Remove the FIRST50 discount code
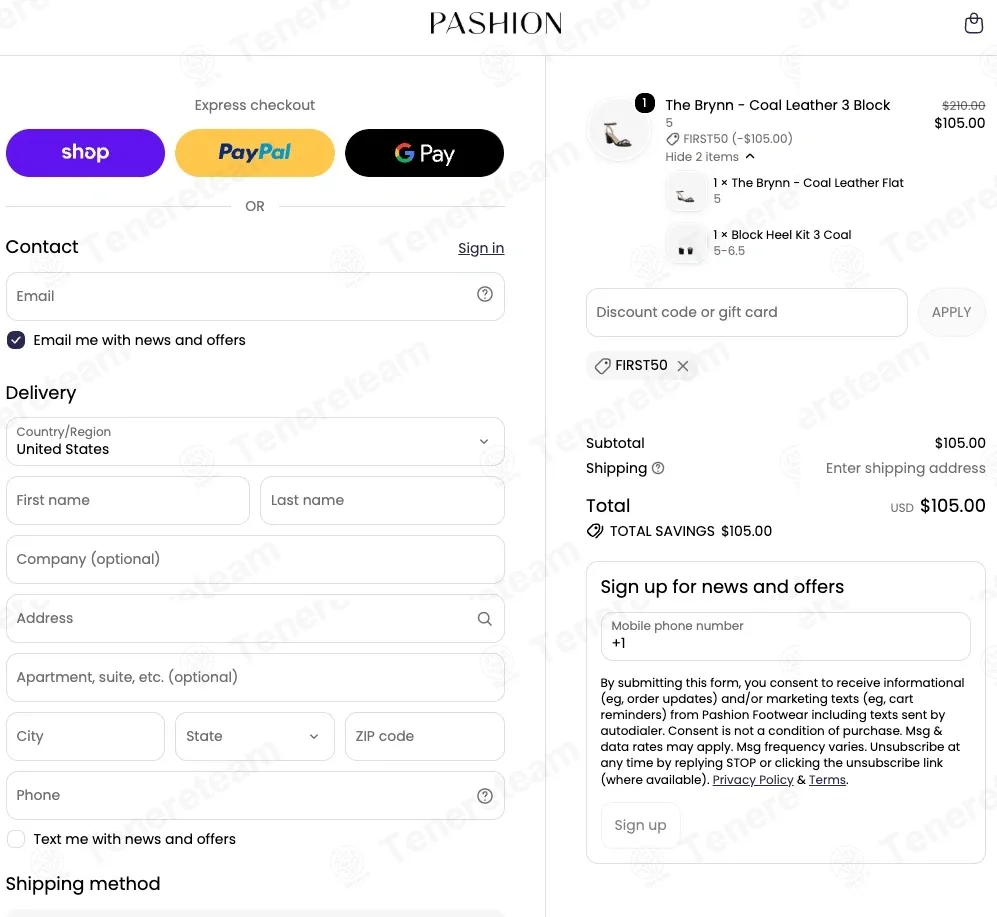This screenshot has height=917, width=997. [683, 366]
